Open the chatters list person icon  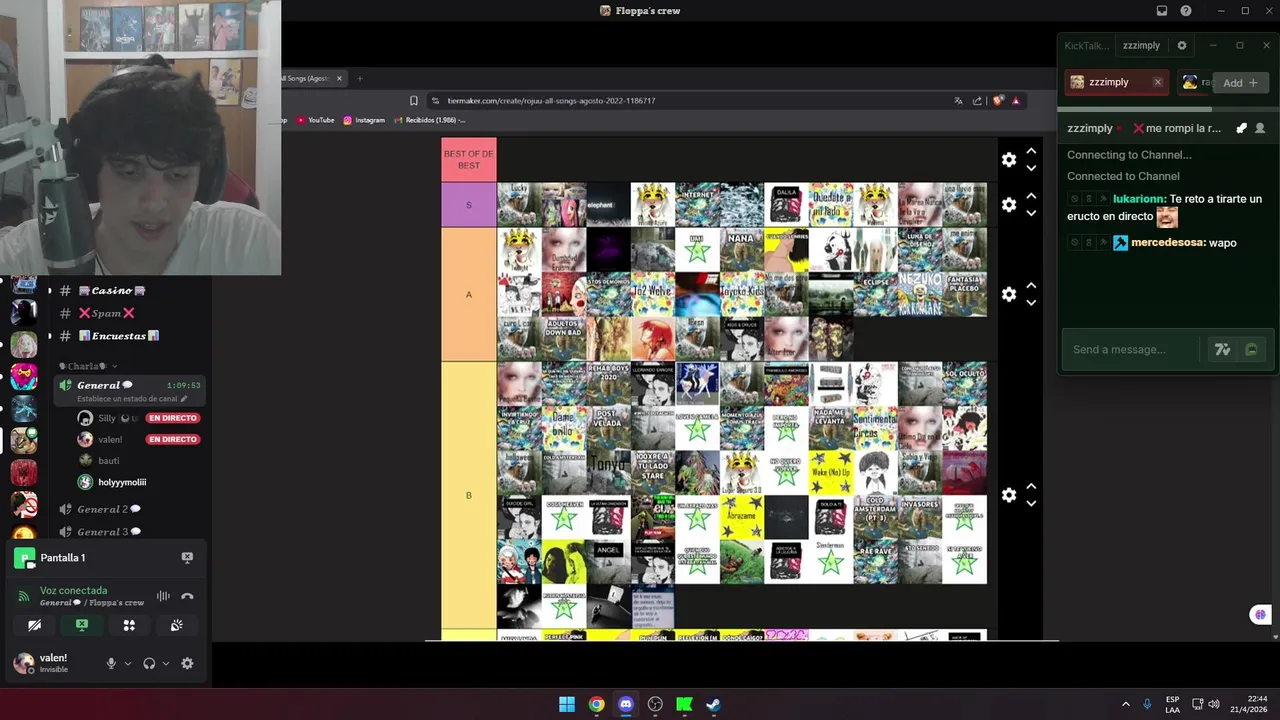tap(1260, 128)
